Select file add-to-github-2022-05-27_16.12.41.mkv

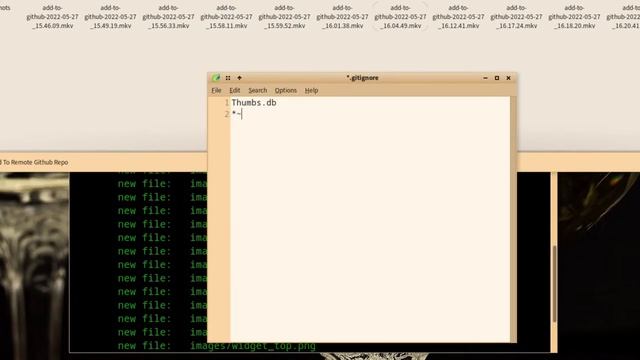tap(458, 17)
